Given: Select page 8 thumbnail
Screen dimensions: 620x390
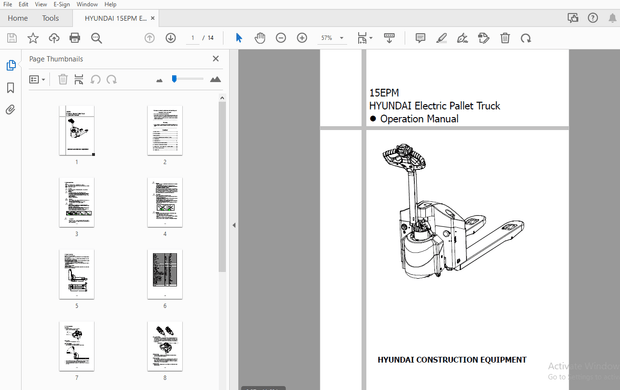Looking at the screenshot, I should [x=165, y=346].
